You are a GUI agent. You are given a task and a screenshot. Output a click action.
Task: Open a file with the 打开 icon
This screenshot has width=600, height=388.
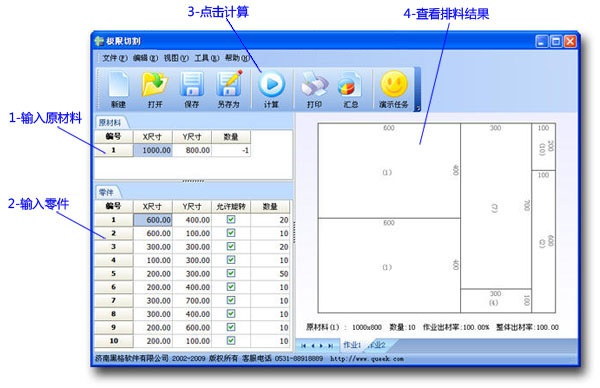coord(155,89)
